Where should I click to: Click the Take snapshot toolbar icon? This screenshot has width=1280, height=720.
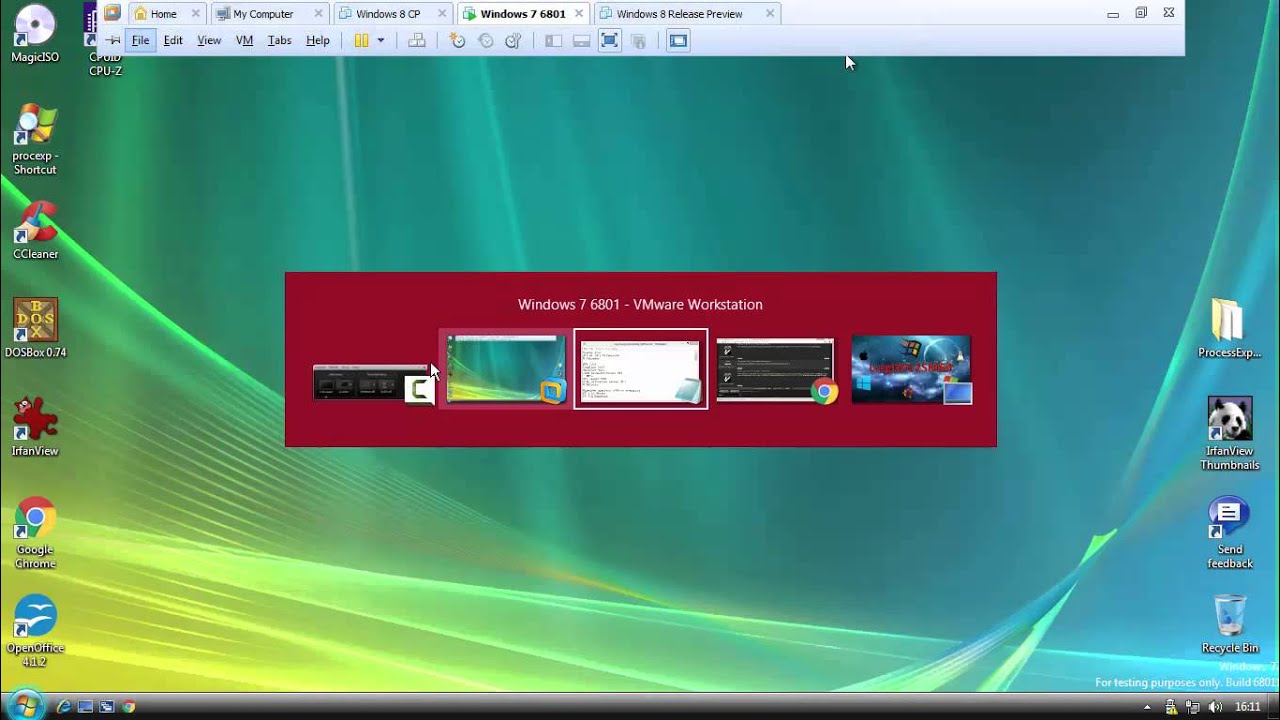point(457,41)
